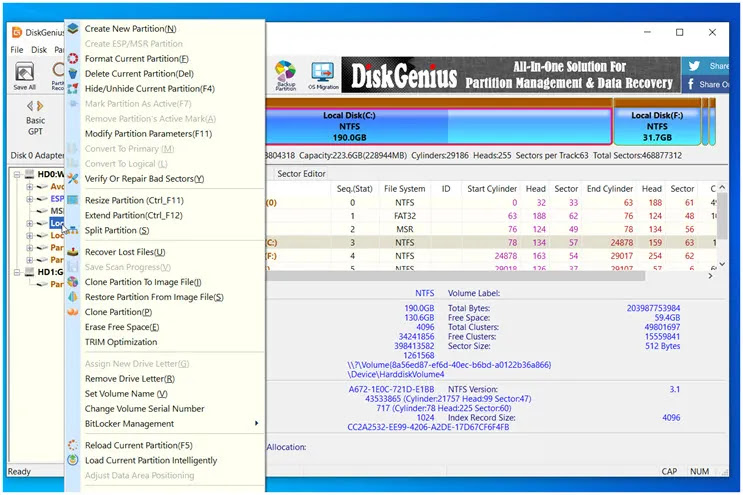Click the File System column header
This screenshot has height=495, width=743.
point(404,189)
